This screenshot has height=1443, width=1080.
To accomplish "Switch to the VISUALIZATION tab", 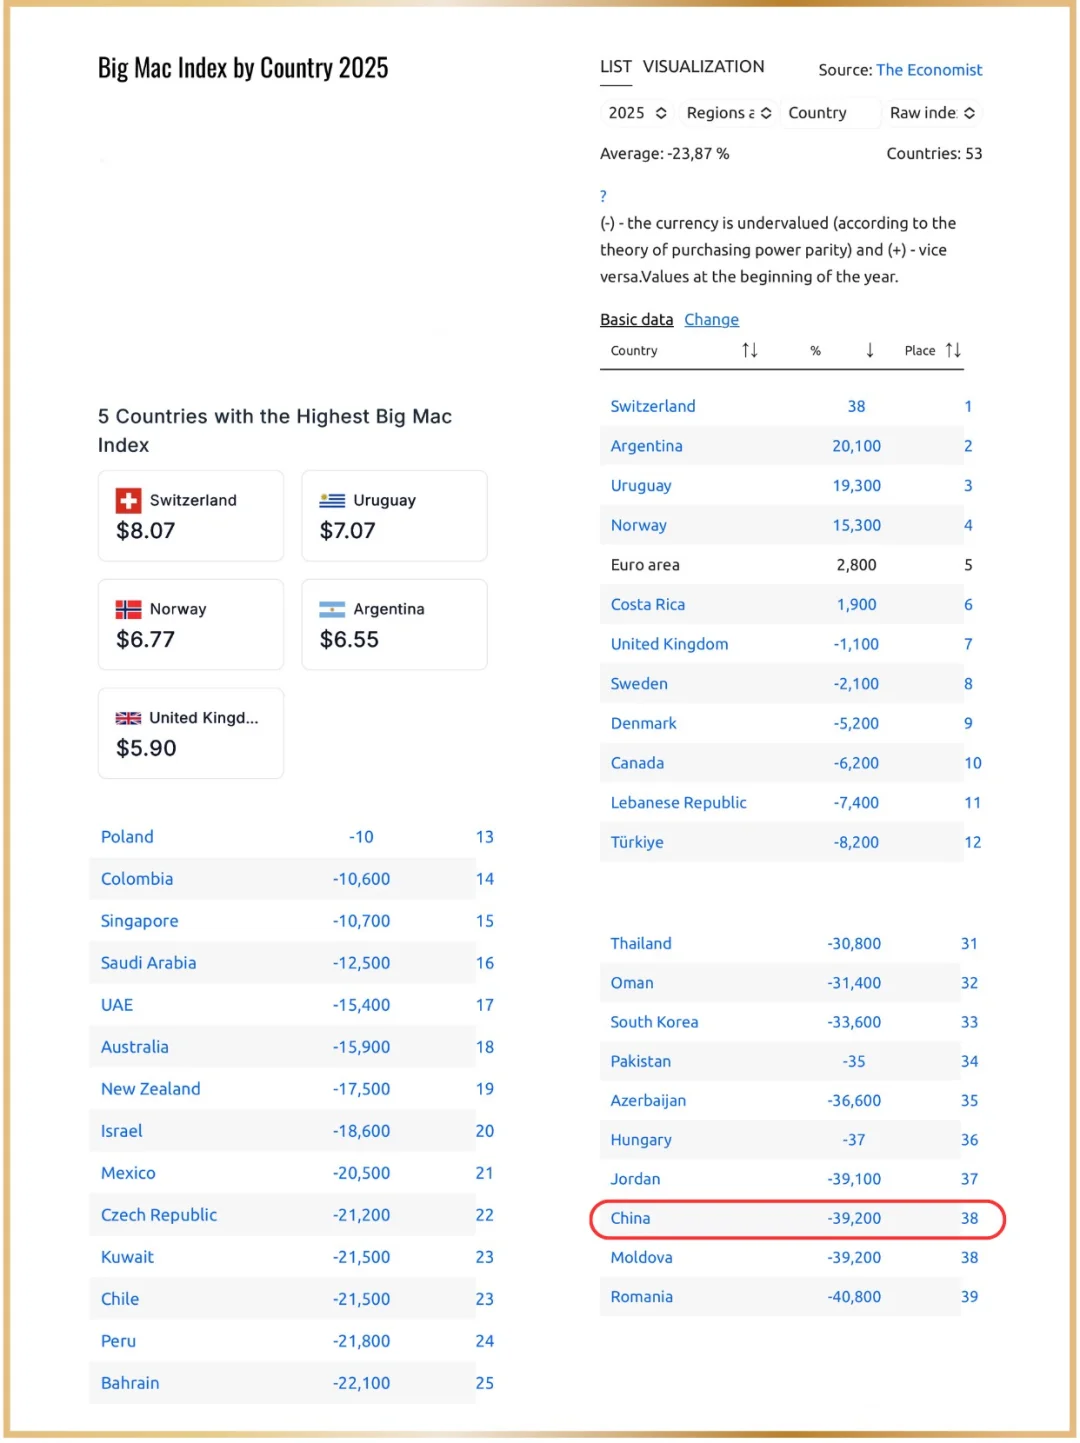I will pos(703,67).
